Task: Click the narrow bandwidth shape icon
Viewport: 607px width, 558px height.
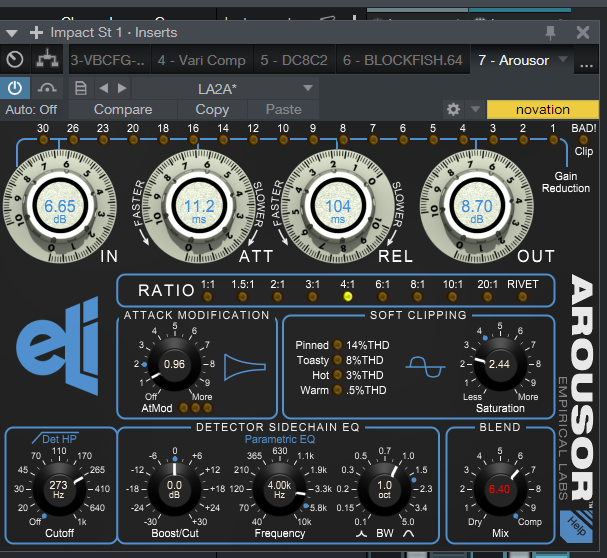Action: click(361, 534)
